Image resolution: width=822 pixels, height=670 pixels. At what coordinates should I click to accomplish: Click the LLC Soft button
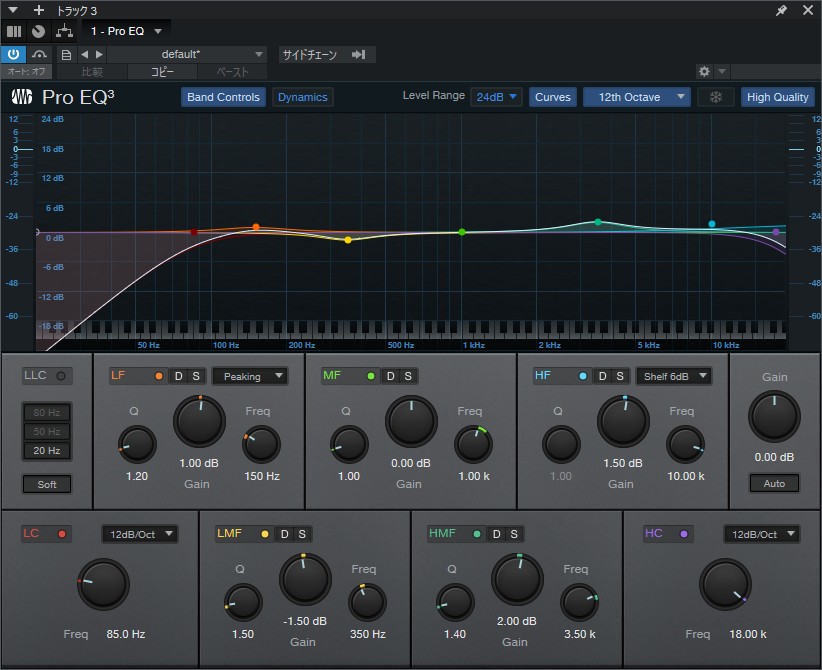click(47, 484)
